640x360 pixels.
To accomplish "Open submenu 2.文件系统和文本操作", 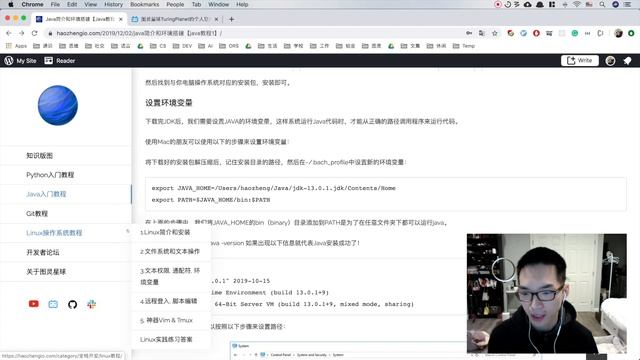I will pyautogui.click(x=170, y=251).
